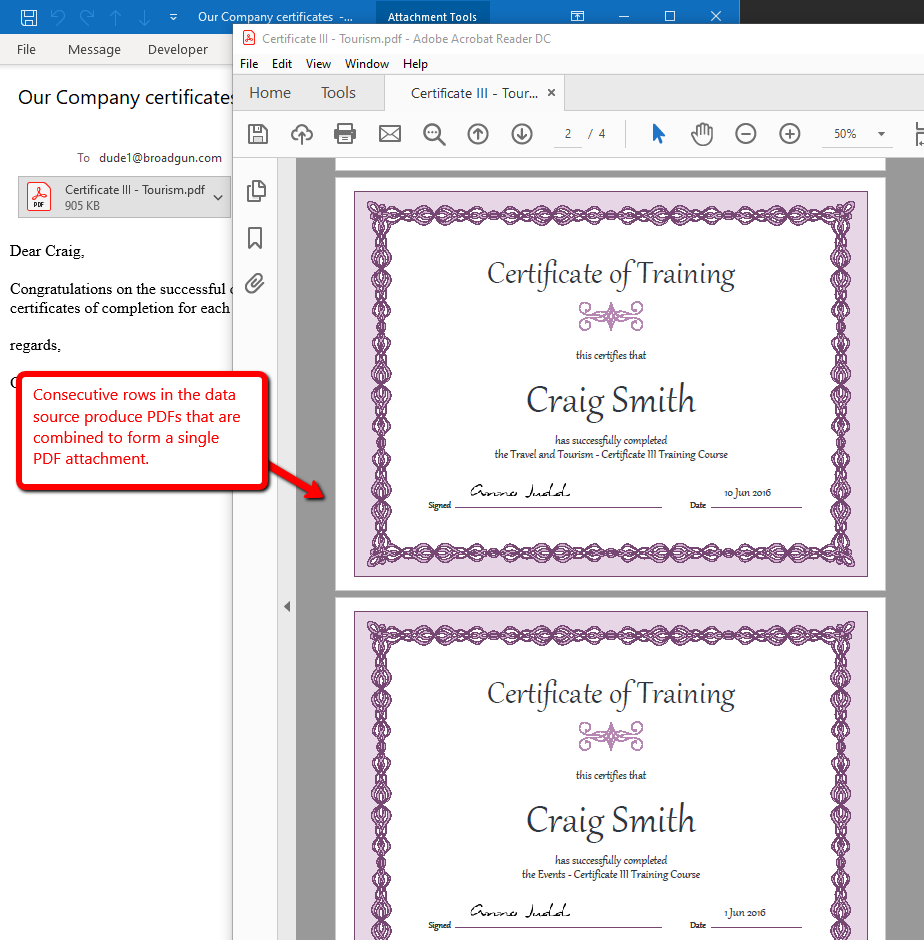Click the total page count "/ 4"
924x940 pixels.
(x=597, y=134)
